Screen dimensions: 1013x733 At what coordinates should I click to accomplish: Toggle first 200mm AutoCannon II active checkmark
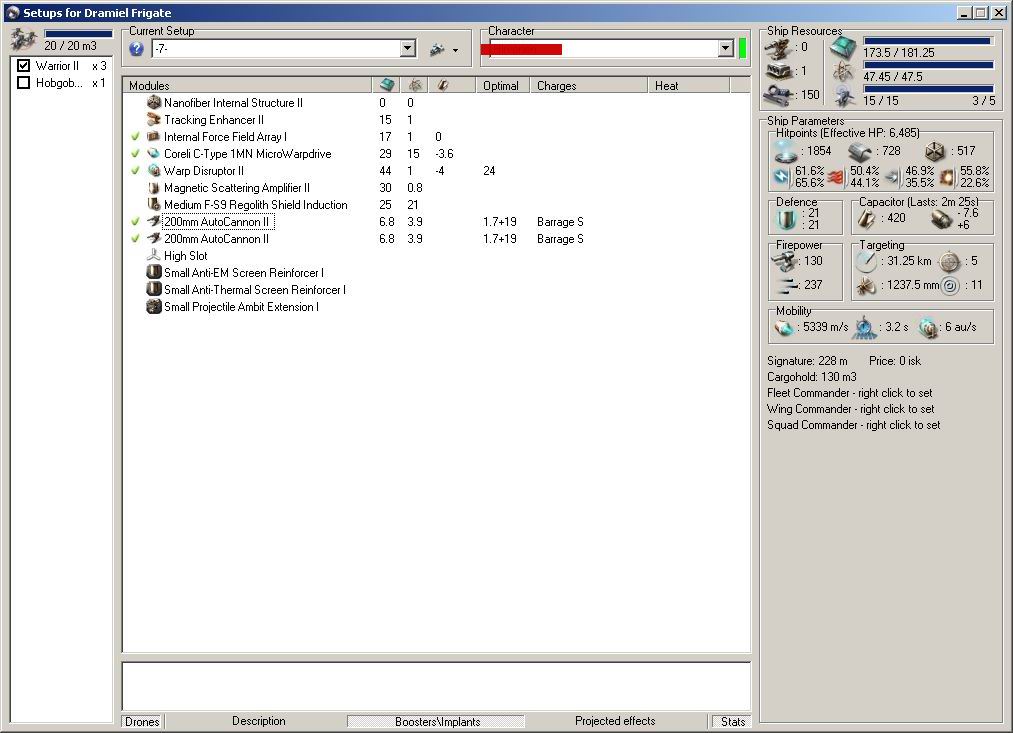135,222
